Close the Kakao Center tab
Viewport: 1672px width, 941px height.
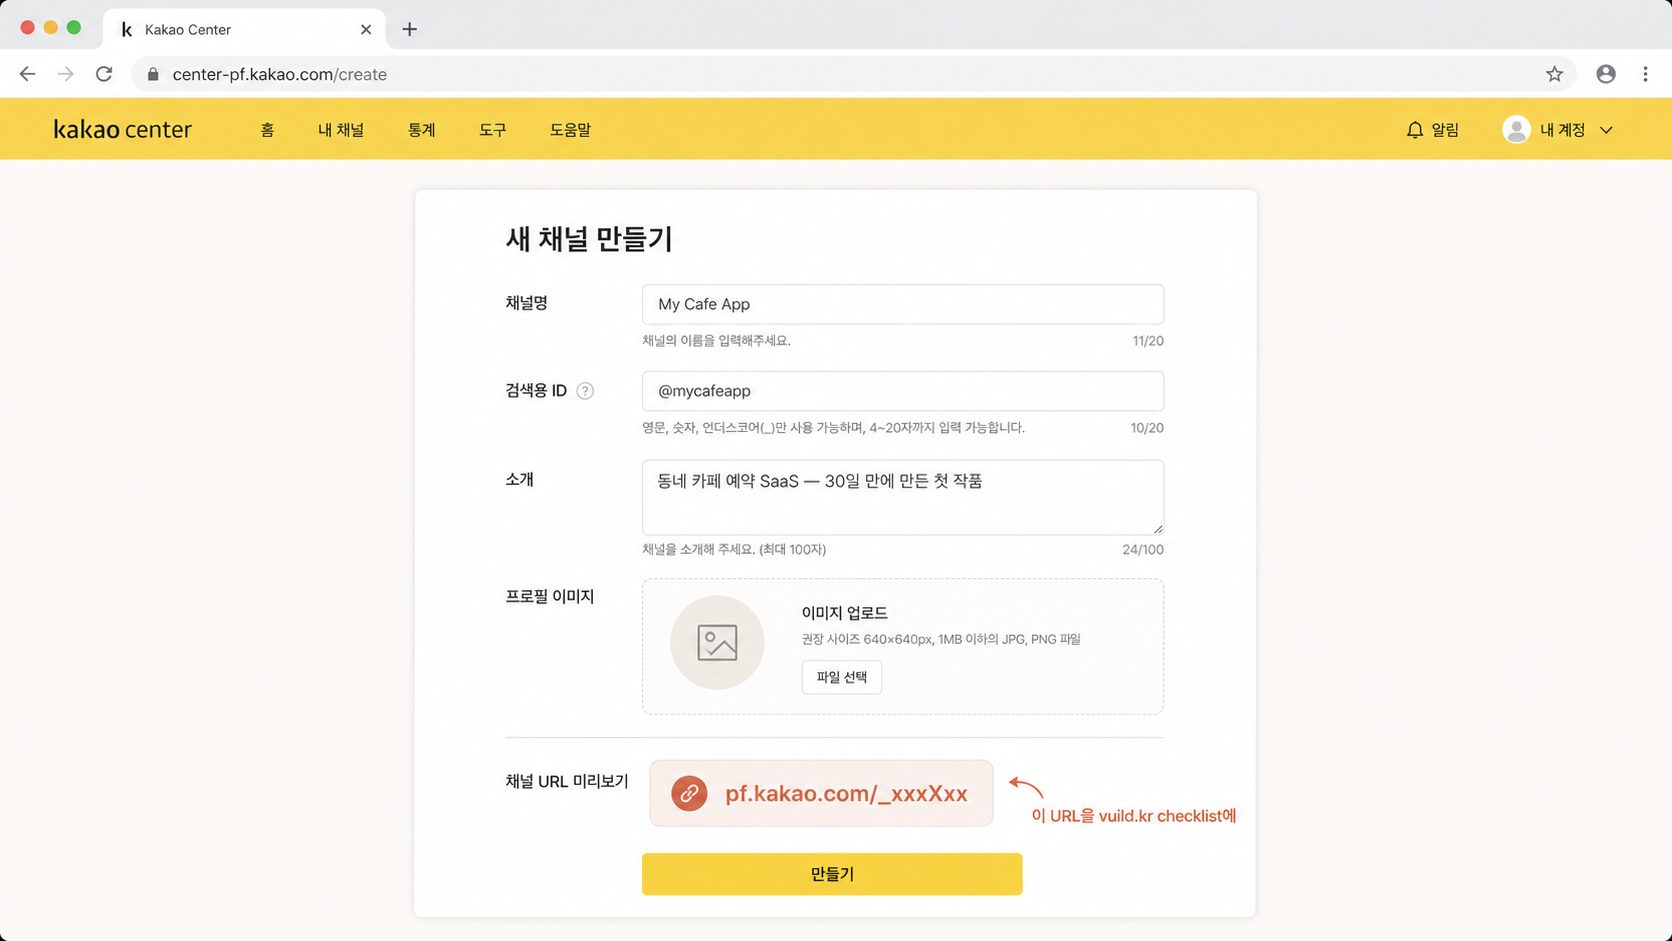point(366,29)
